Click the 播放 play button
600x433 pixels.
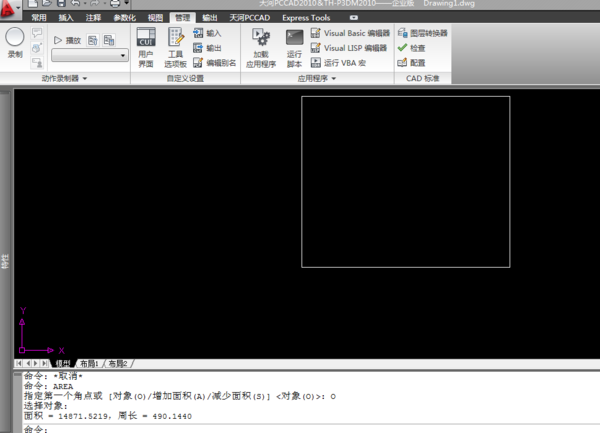pos(67,40)
